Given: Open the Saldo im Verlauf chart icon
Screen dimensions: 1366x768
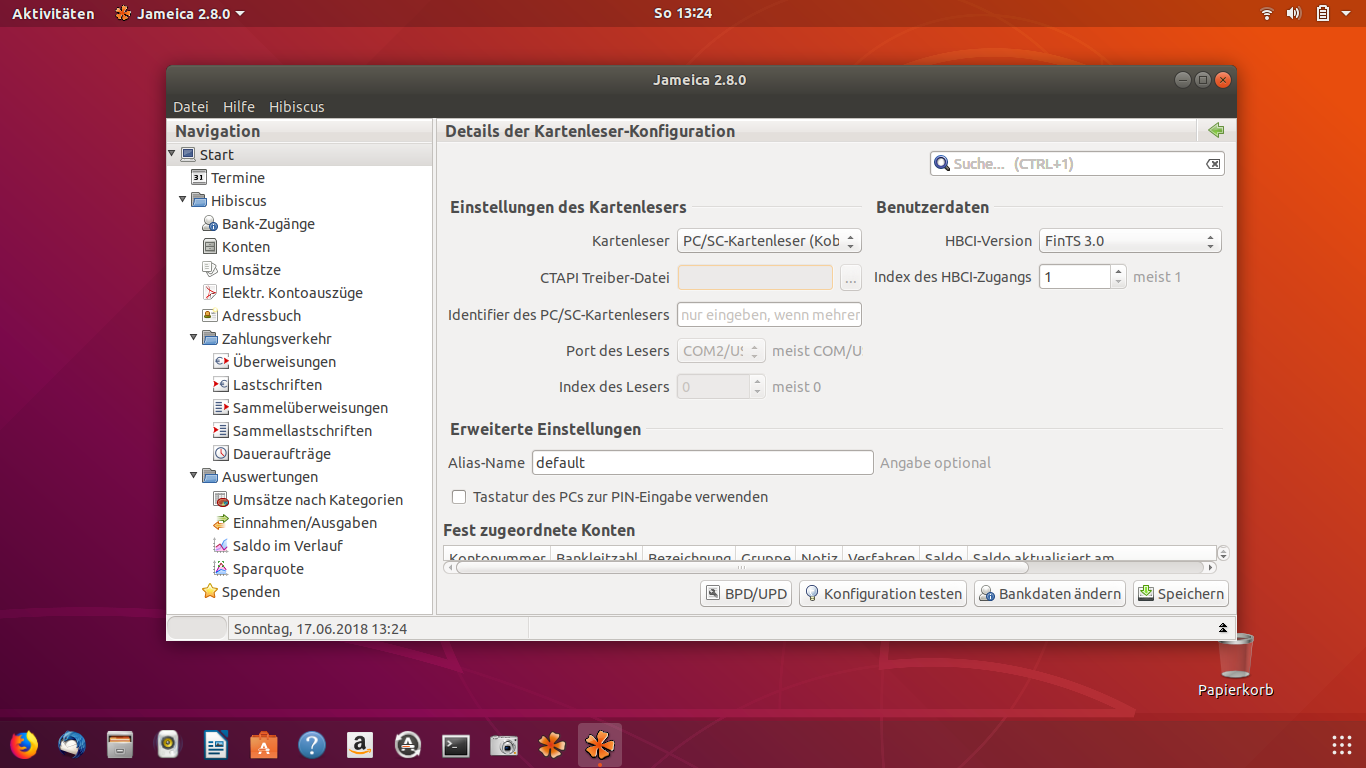Looking at the screenshot, I should click(x=221, y=546).
